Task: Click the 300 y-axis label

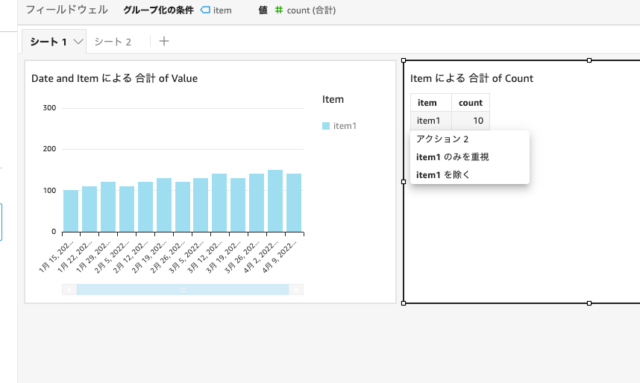Action: (49, 108)
